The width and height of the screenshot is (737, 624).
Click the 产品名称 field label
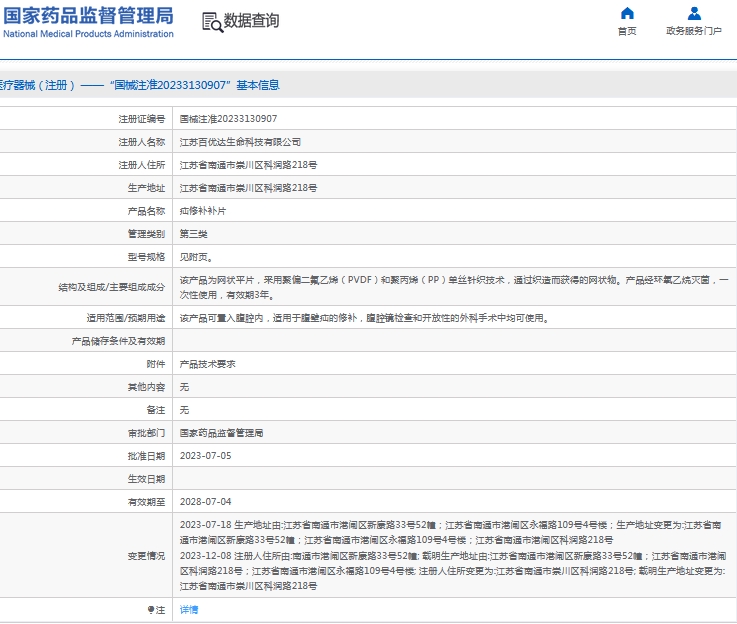[x=146, y=211]
